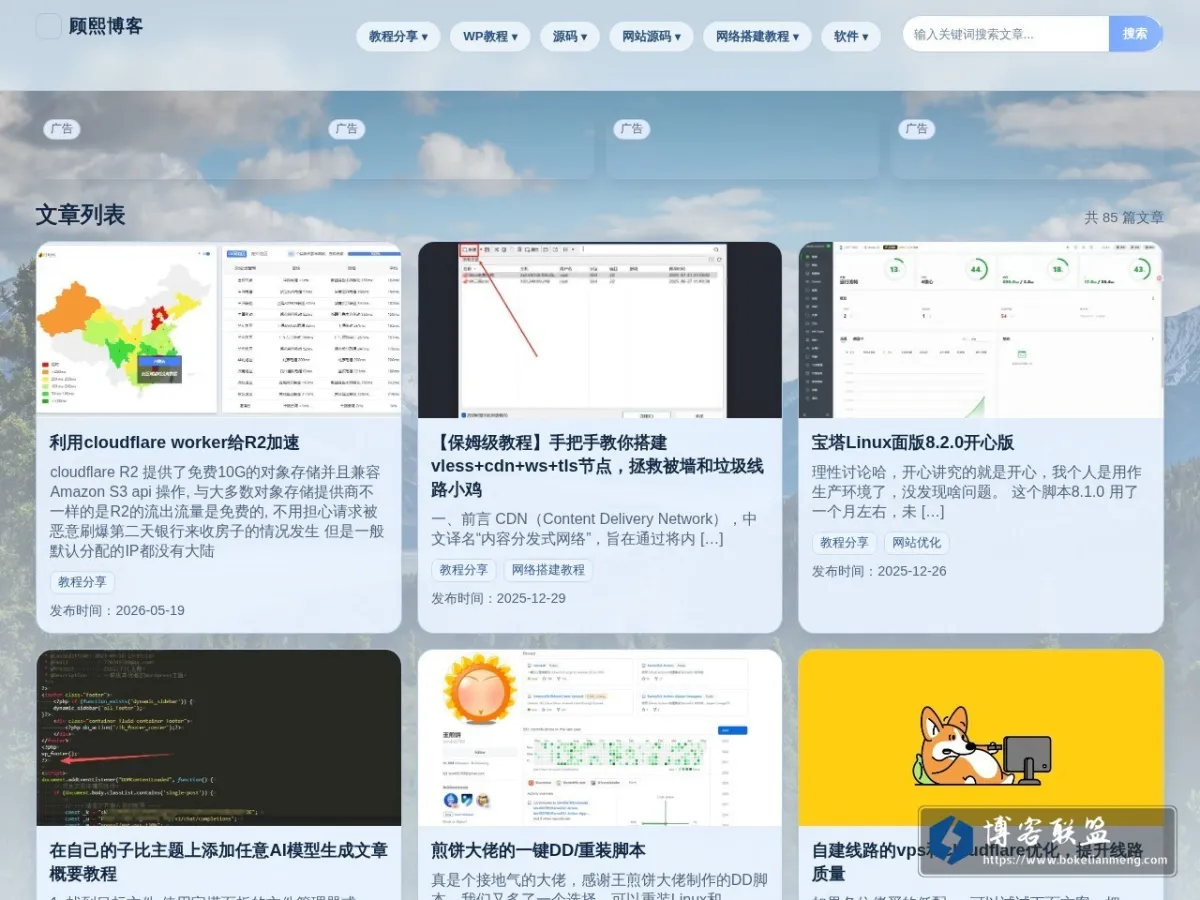Click the 文章列表 heading
Screen dimensions: 1200x900
point(80,215)
